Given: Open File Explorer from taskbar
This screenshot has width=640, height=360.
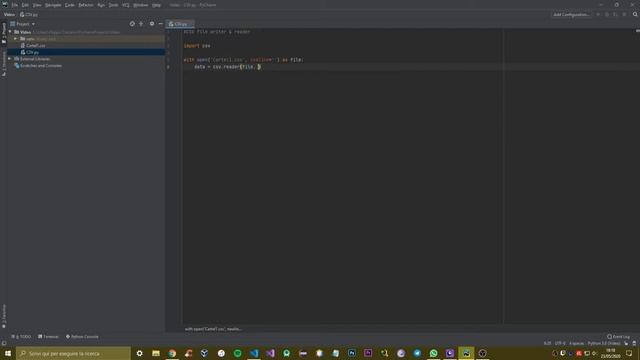Looking at the screenshot, I should click(156, 353).
